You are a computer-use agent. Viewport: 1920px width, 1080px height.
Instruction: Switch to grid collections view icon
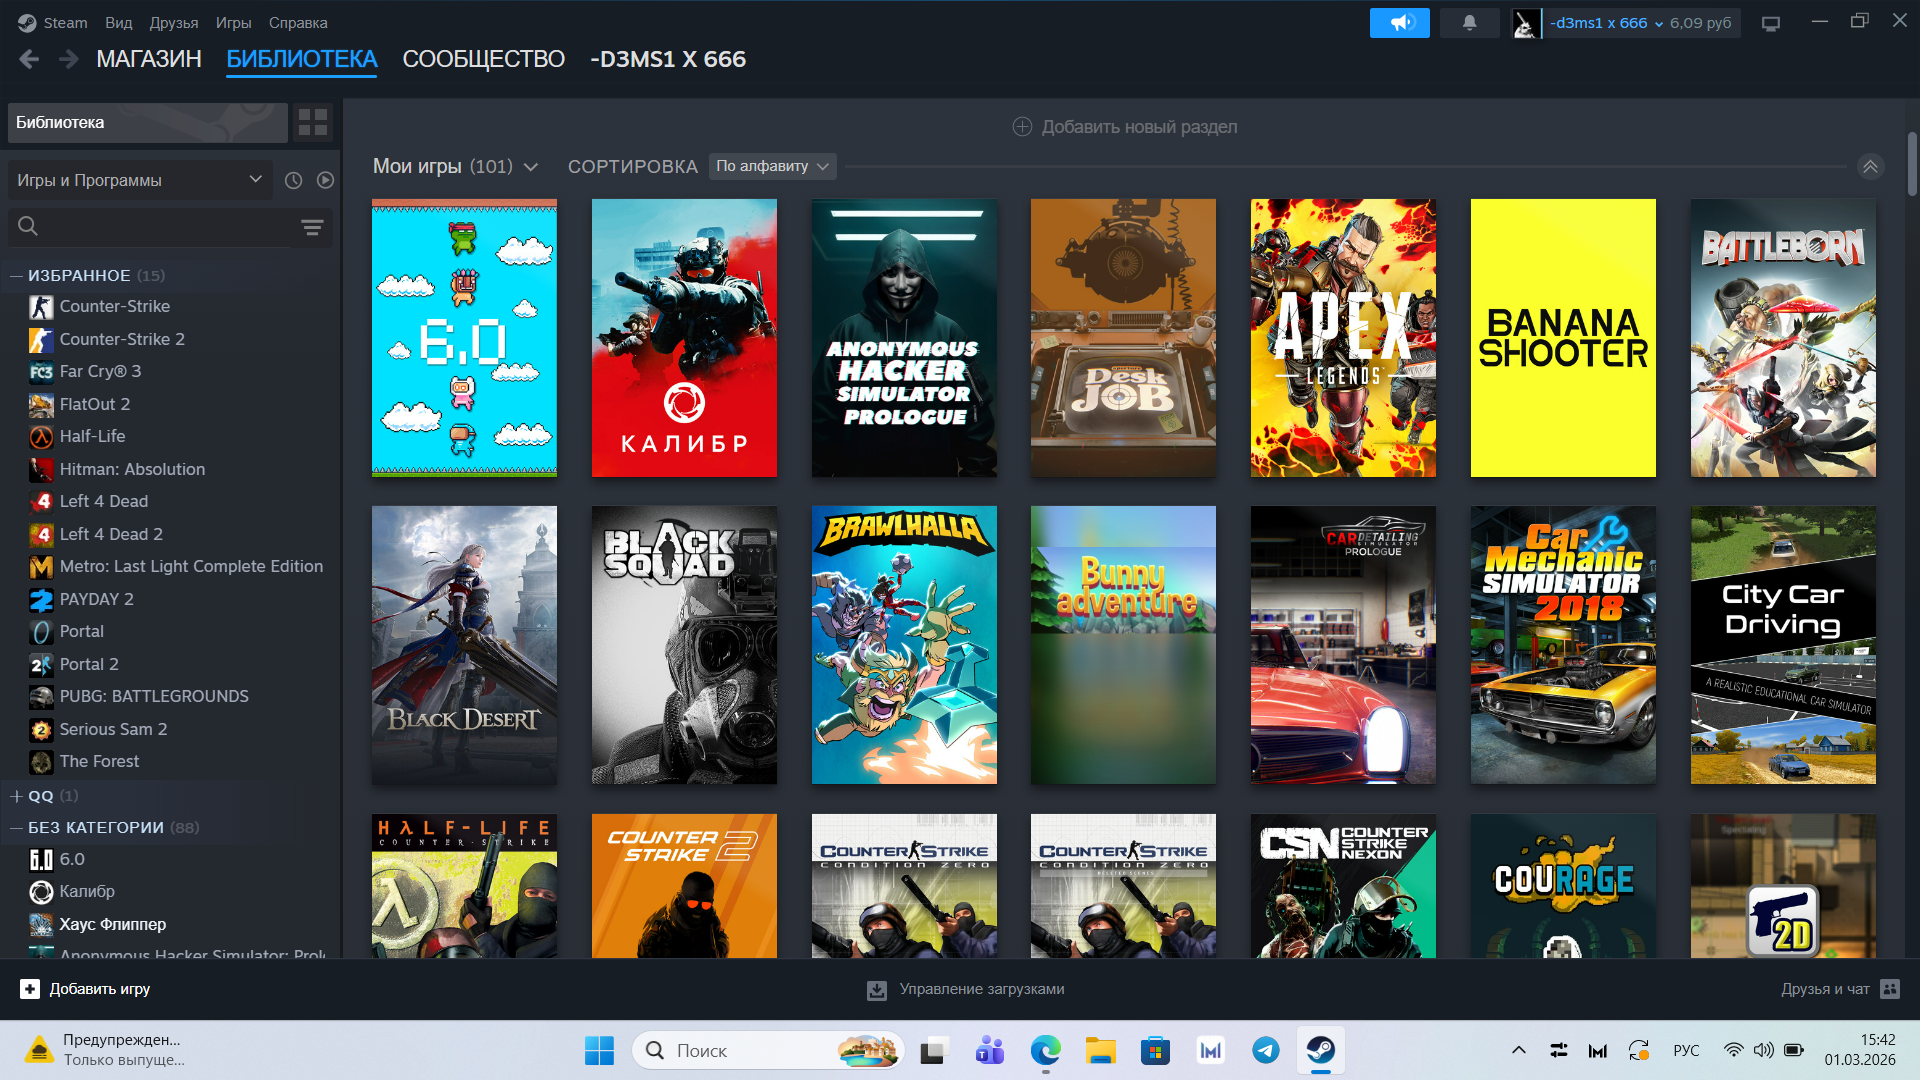(x=313, y=122)
